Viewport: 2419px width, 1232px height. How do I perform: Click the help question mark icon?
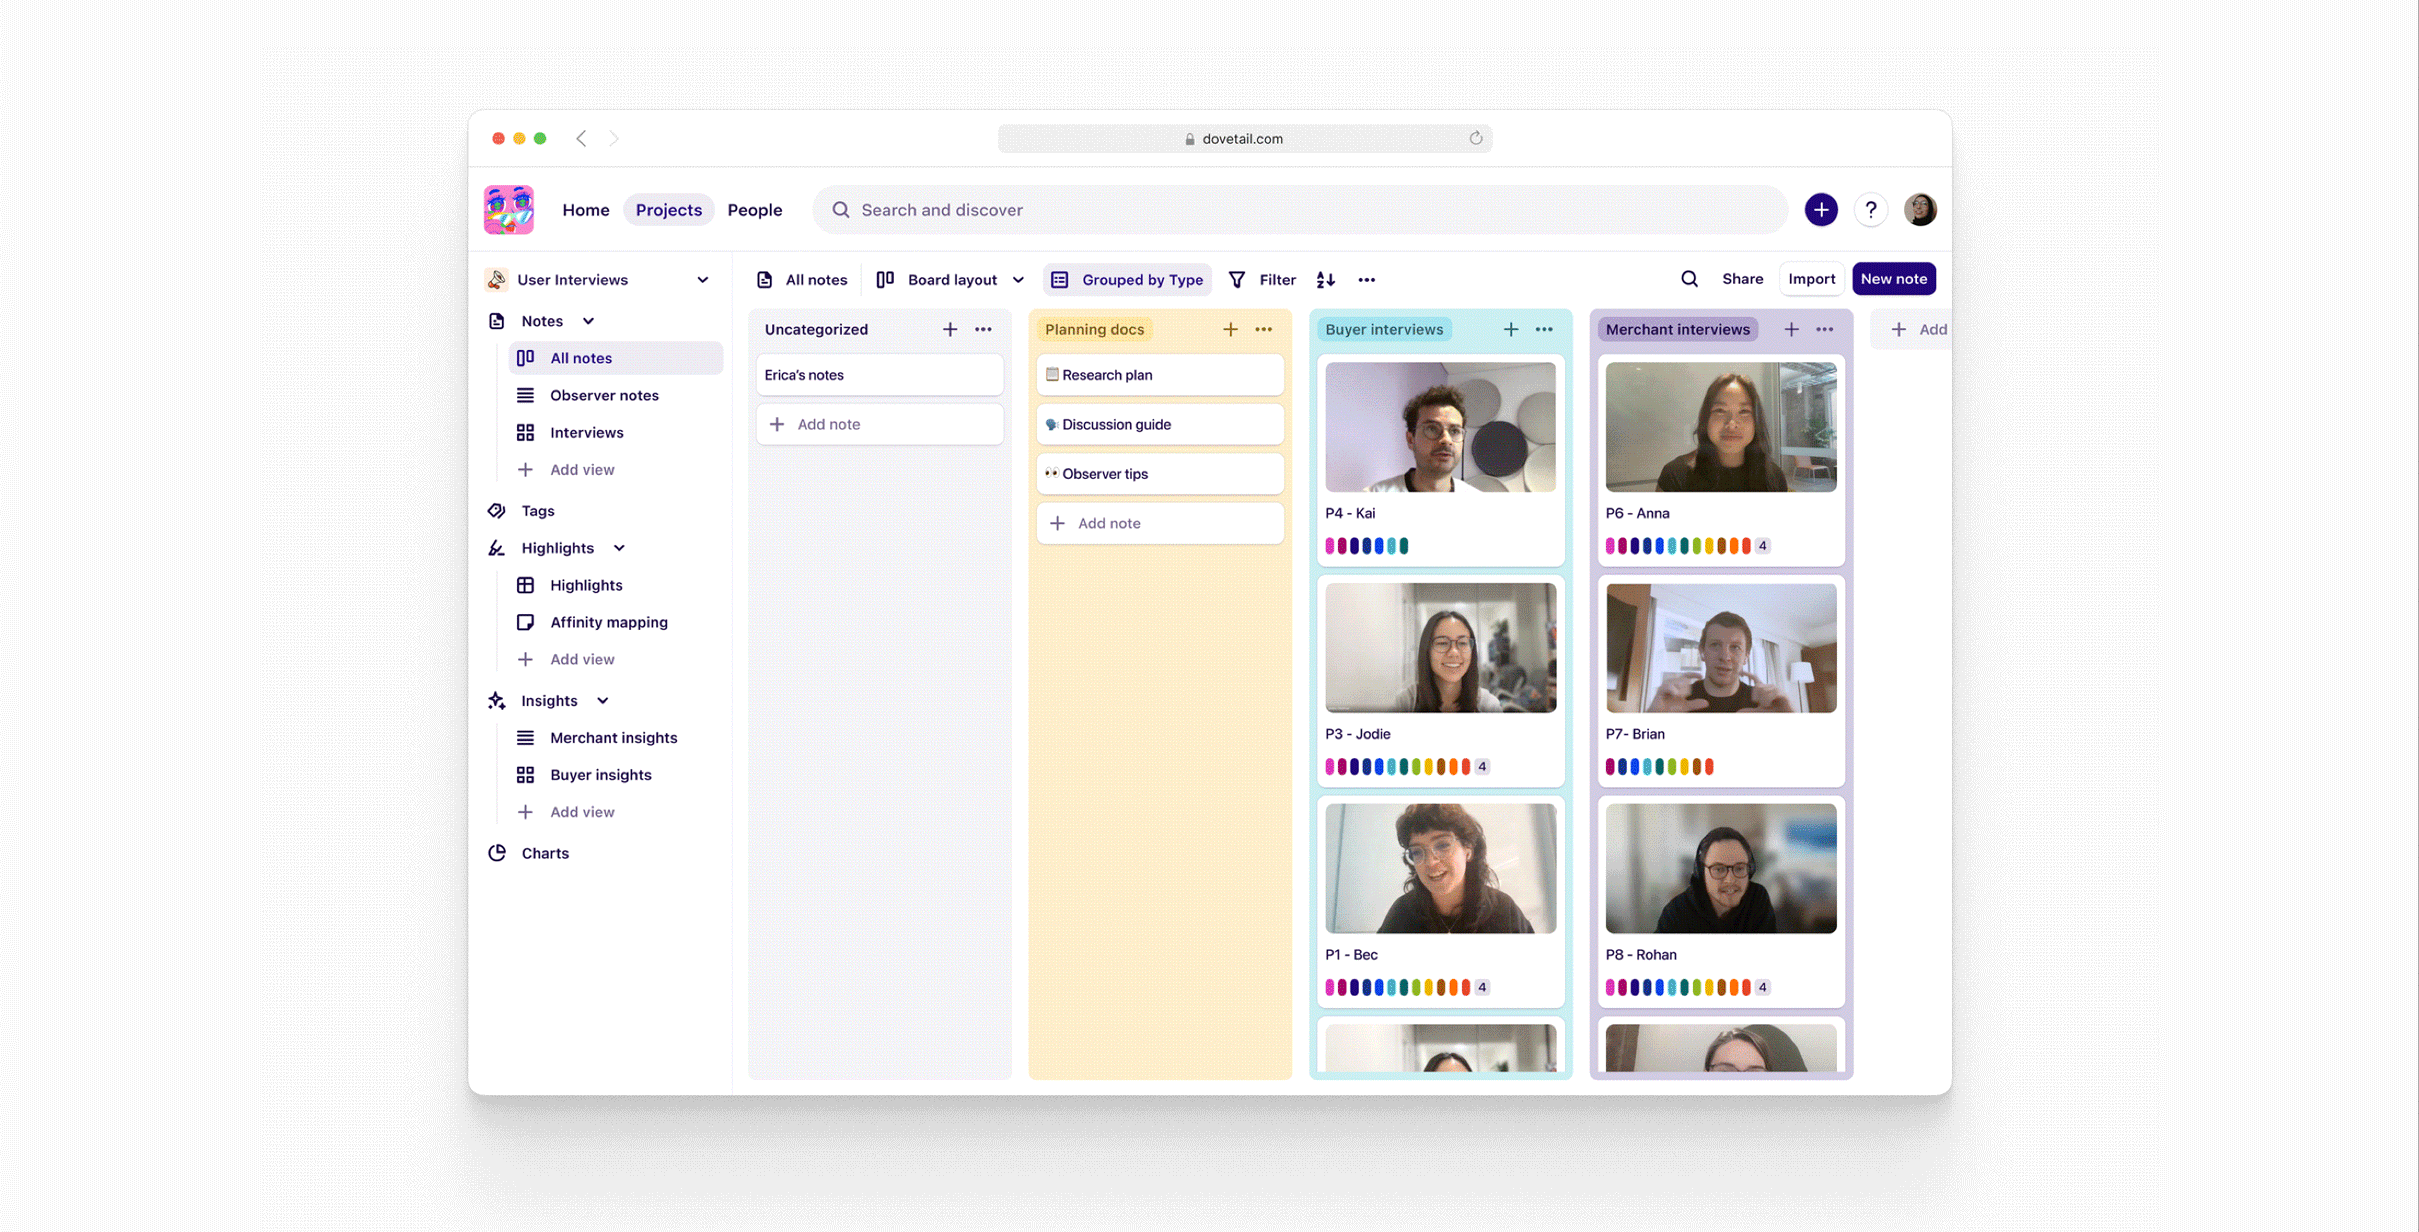[1870, 210]
